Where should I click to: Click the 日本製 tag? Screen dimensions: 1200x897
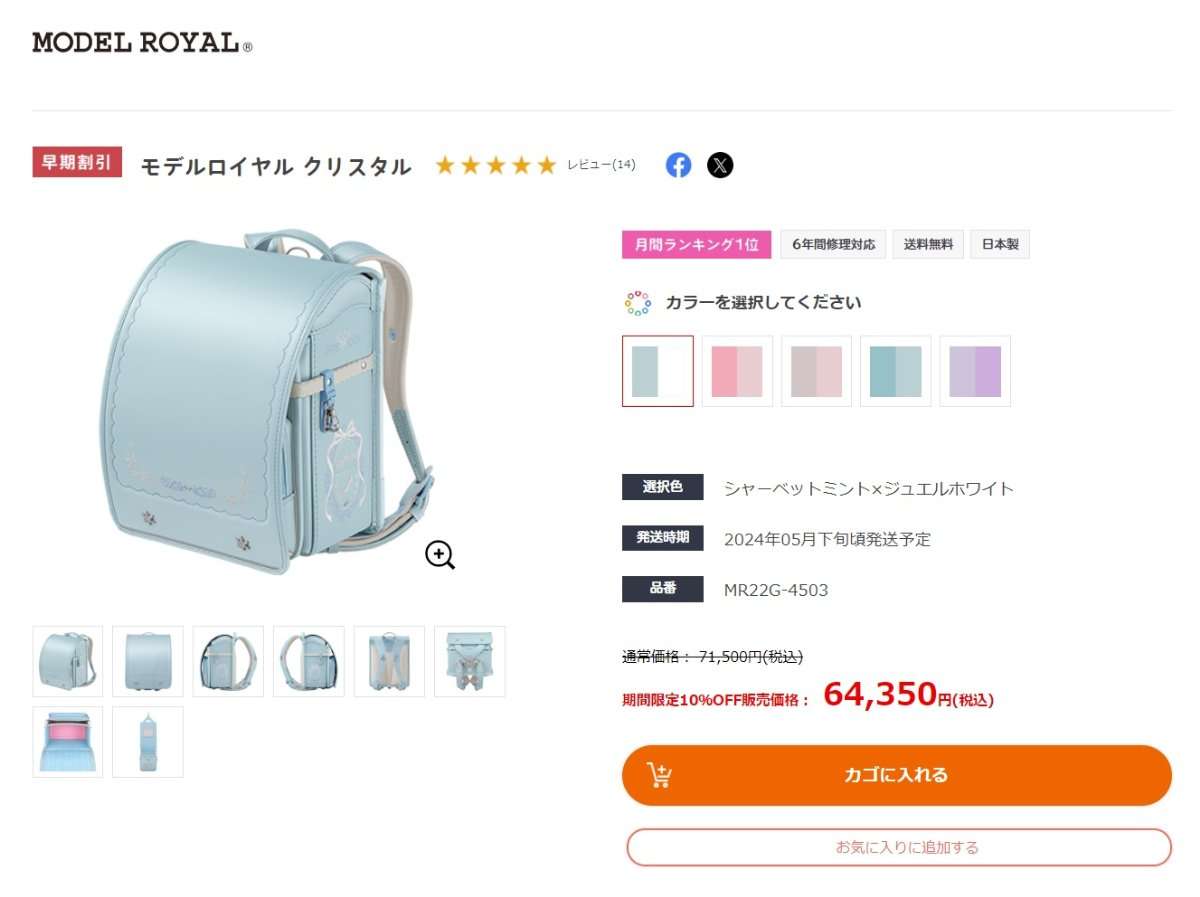click(999, 244)
